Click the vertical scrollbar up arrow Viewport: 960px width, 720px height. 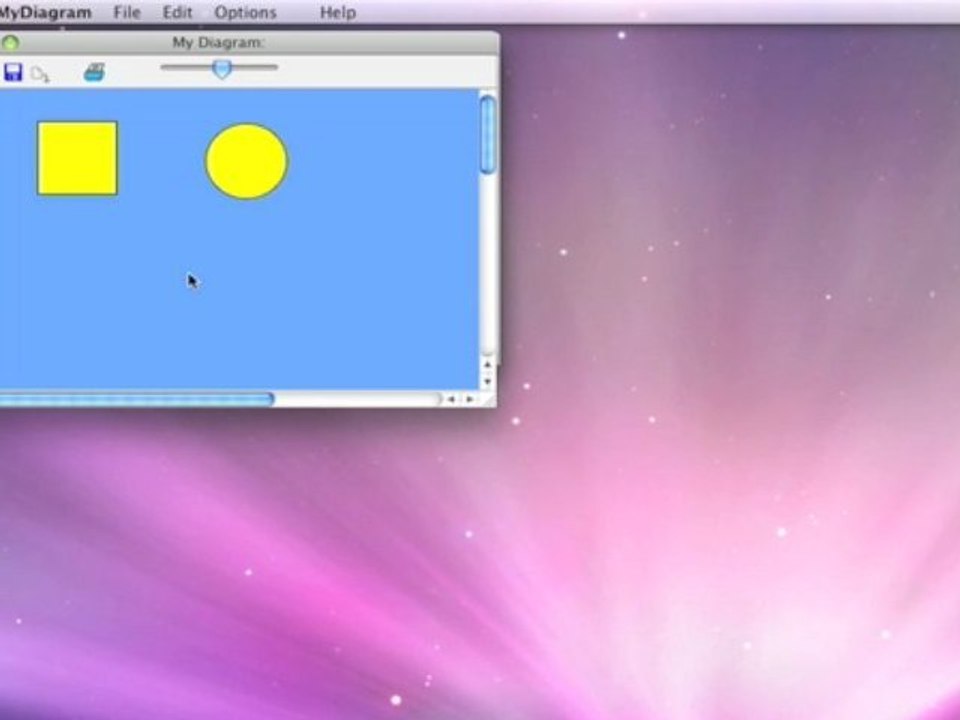click(487, 364)
